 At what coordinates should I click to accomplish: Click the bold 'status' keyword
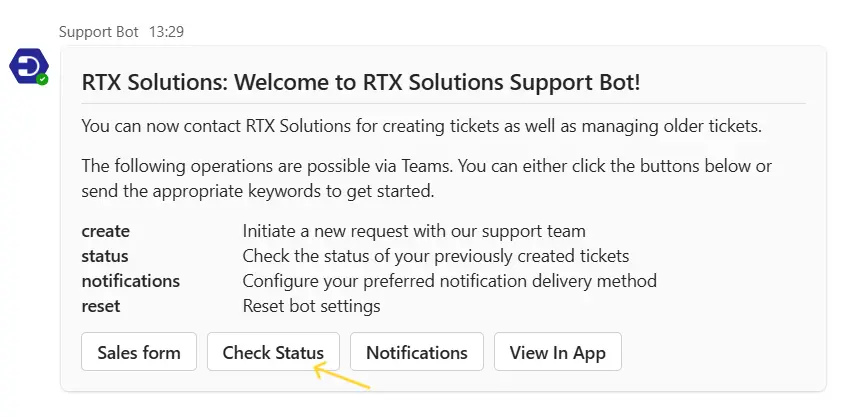tap(105, 256)
